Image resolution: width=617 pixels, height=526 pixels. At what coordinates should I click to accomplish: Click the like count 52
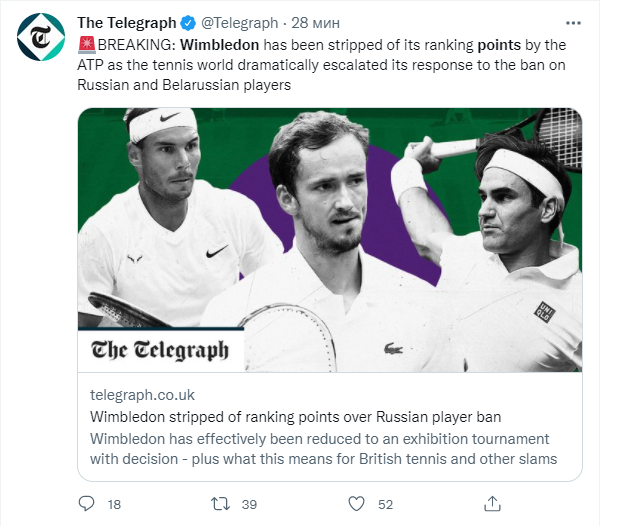click(385, 504)
